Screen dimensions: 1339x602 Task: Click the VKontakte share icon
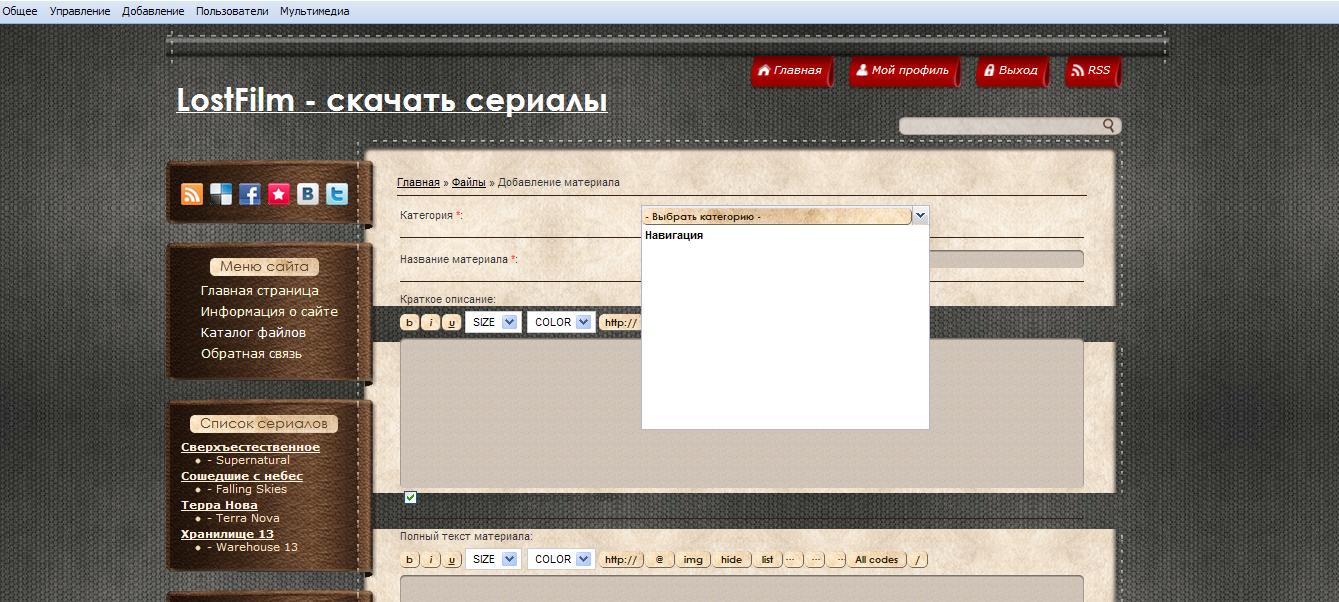[x=308, y=195]
